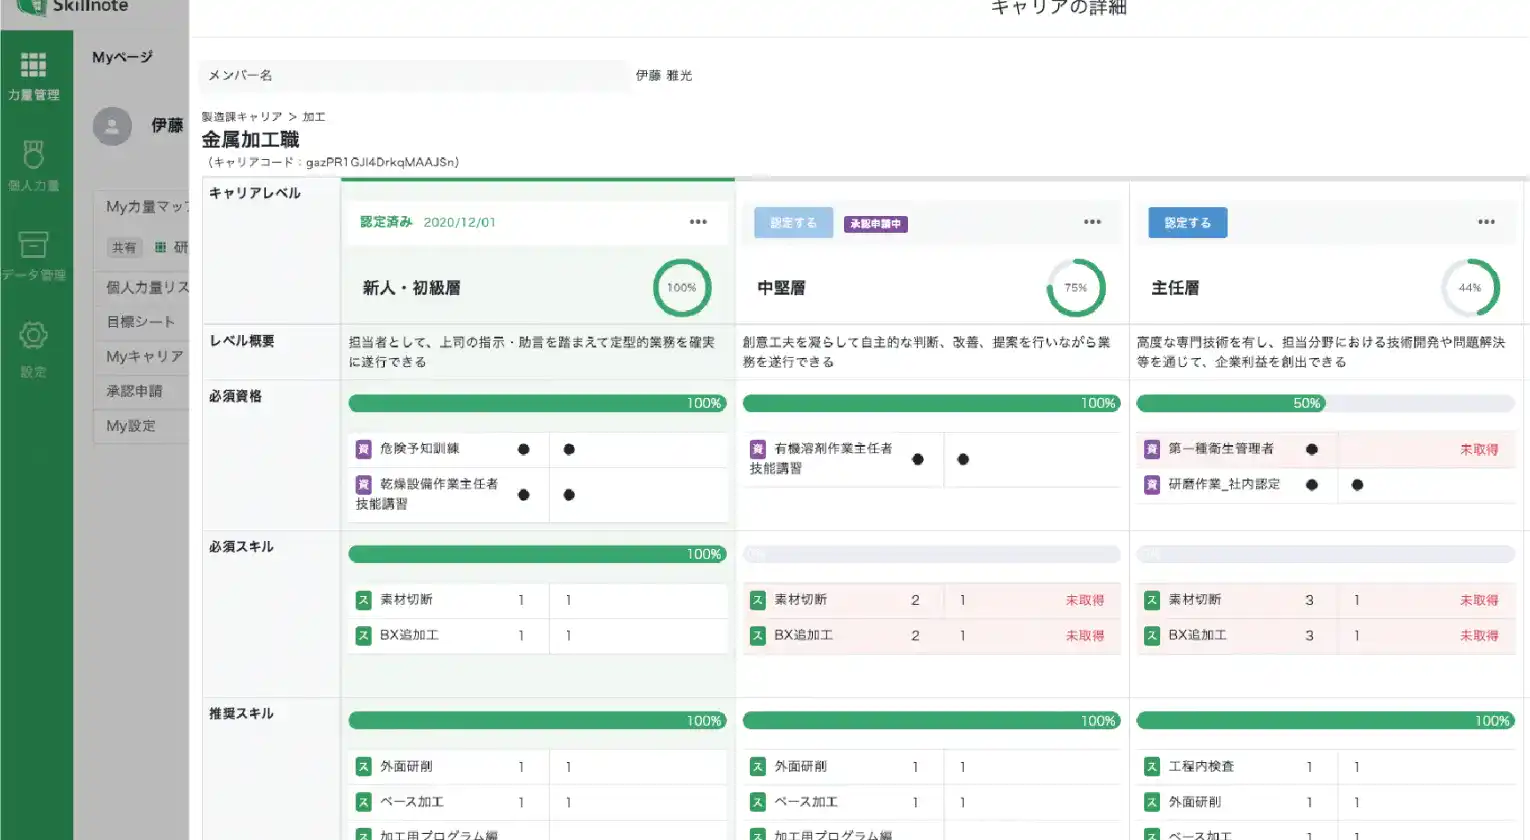Click the 100% progress ring for 新人・初級層
Viewport: 1530px width, 840px height.
[682, 288]
